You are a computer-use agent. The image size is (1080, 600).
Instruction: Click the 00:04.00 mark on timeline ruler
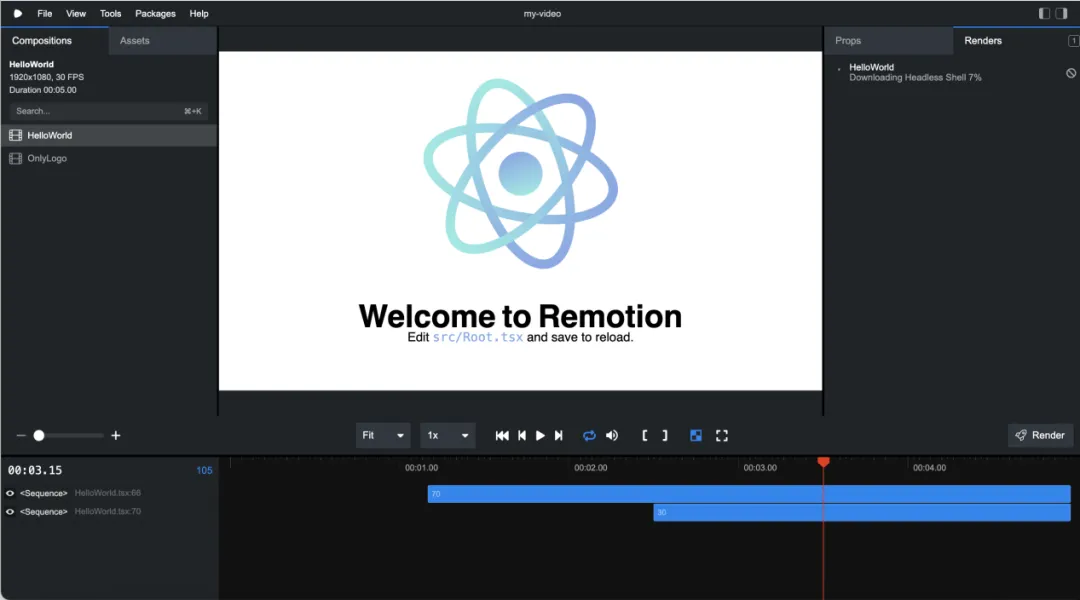929,468
